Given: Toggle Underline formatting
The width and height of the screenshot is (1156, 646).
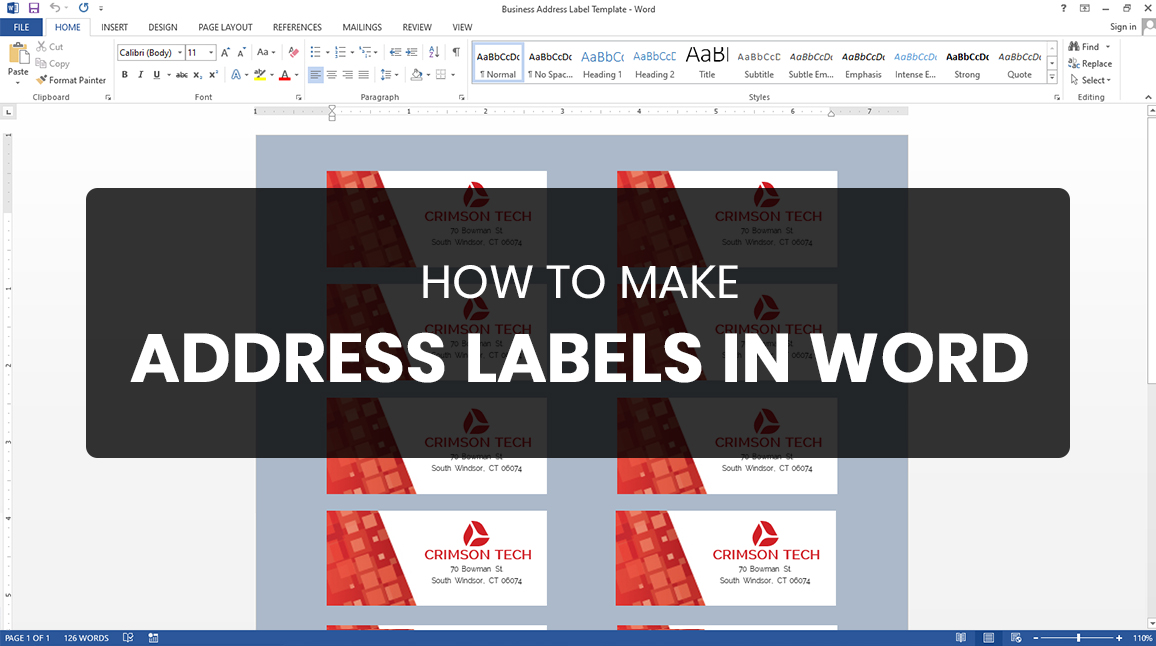Looking at the screenshot, I should [x=156, y=74].
